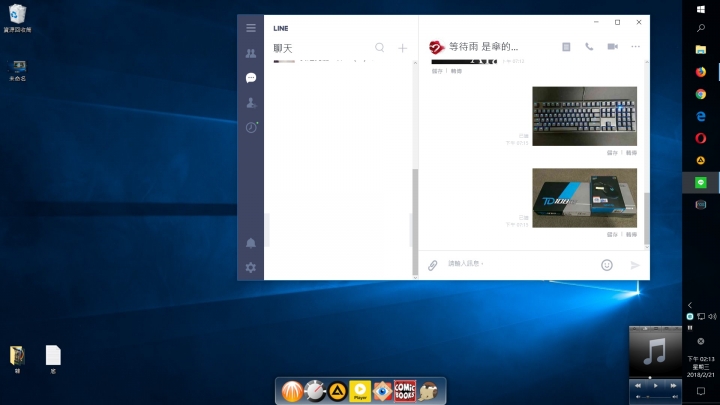Click the message input field
720x405 pixels.
pos(519,264)
